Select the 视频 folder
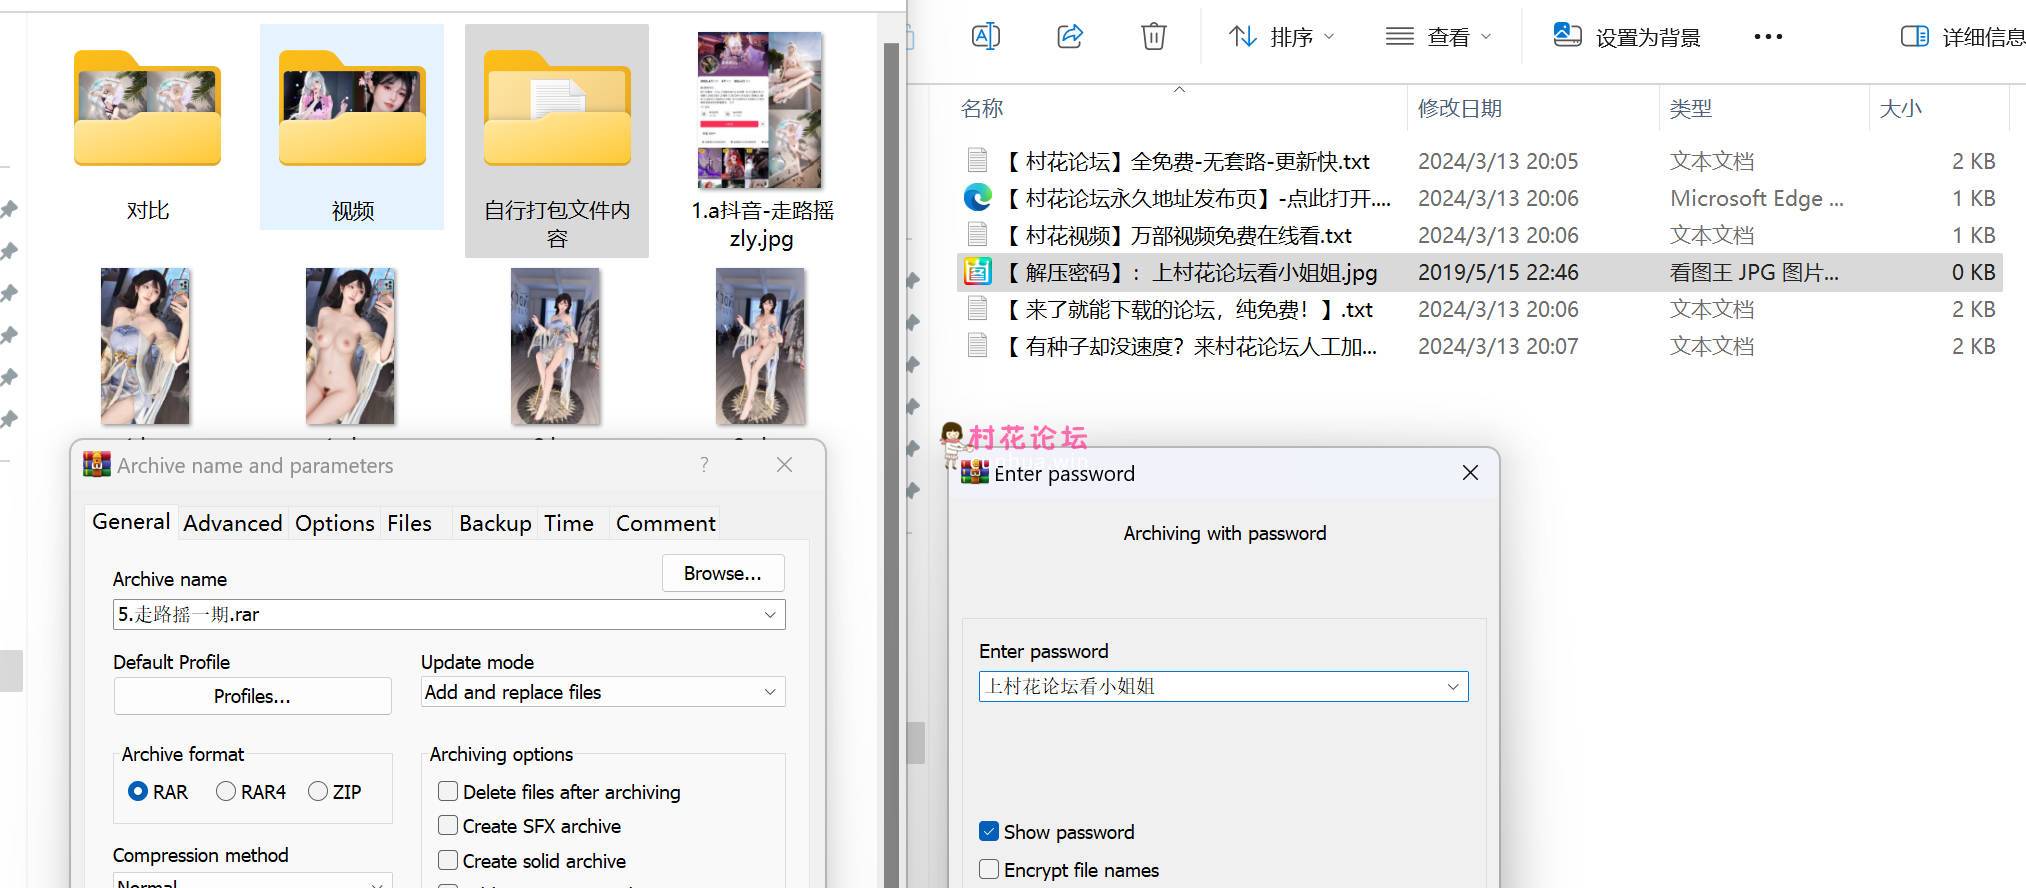The height and width of the screenshot is (888, 2026). point(352,127)
